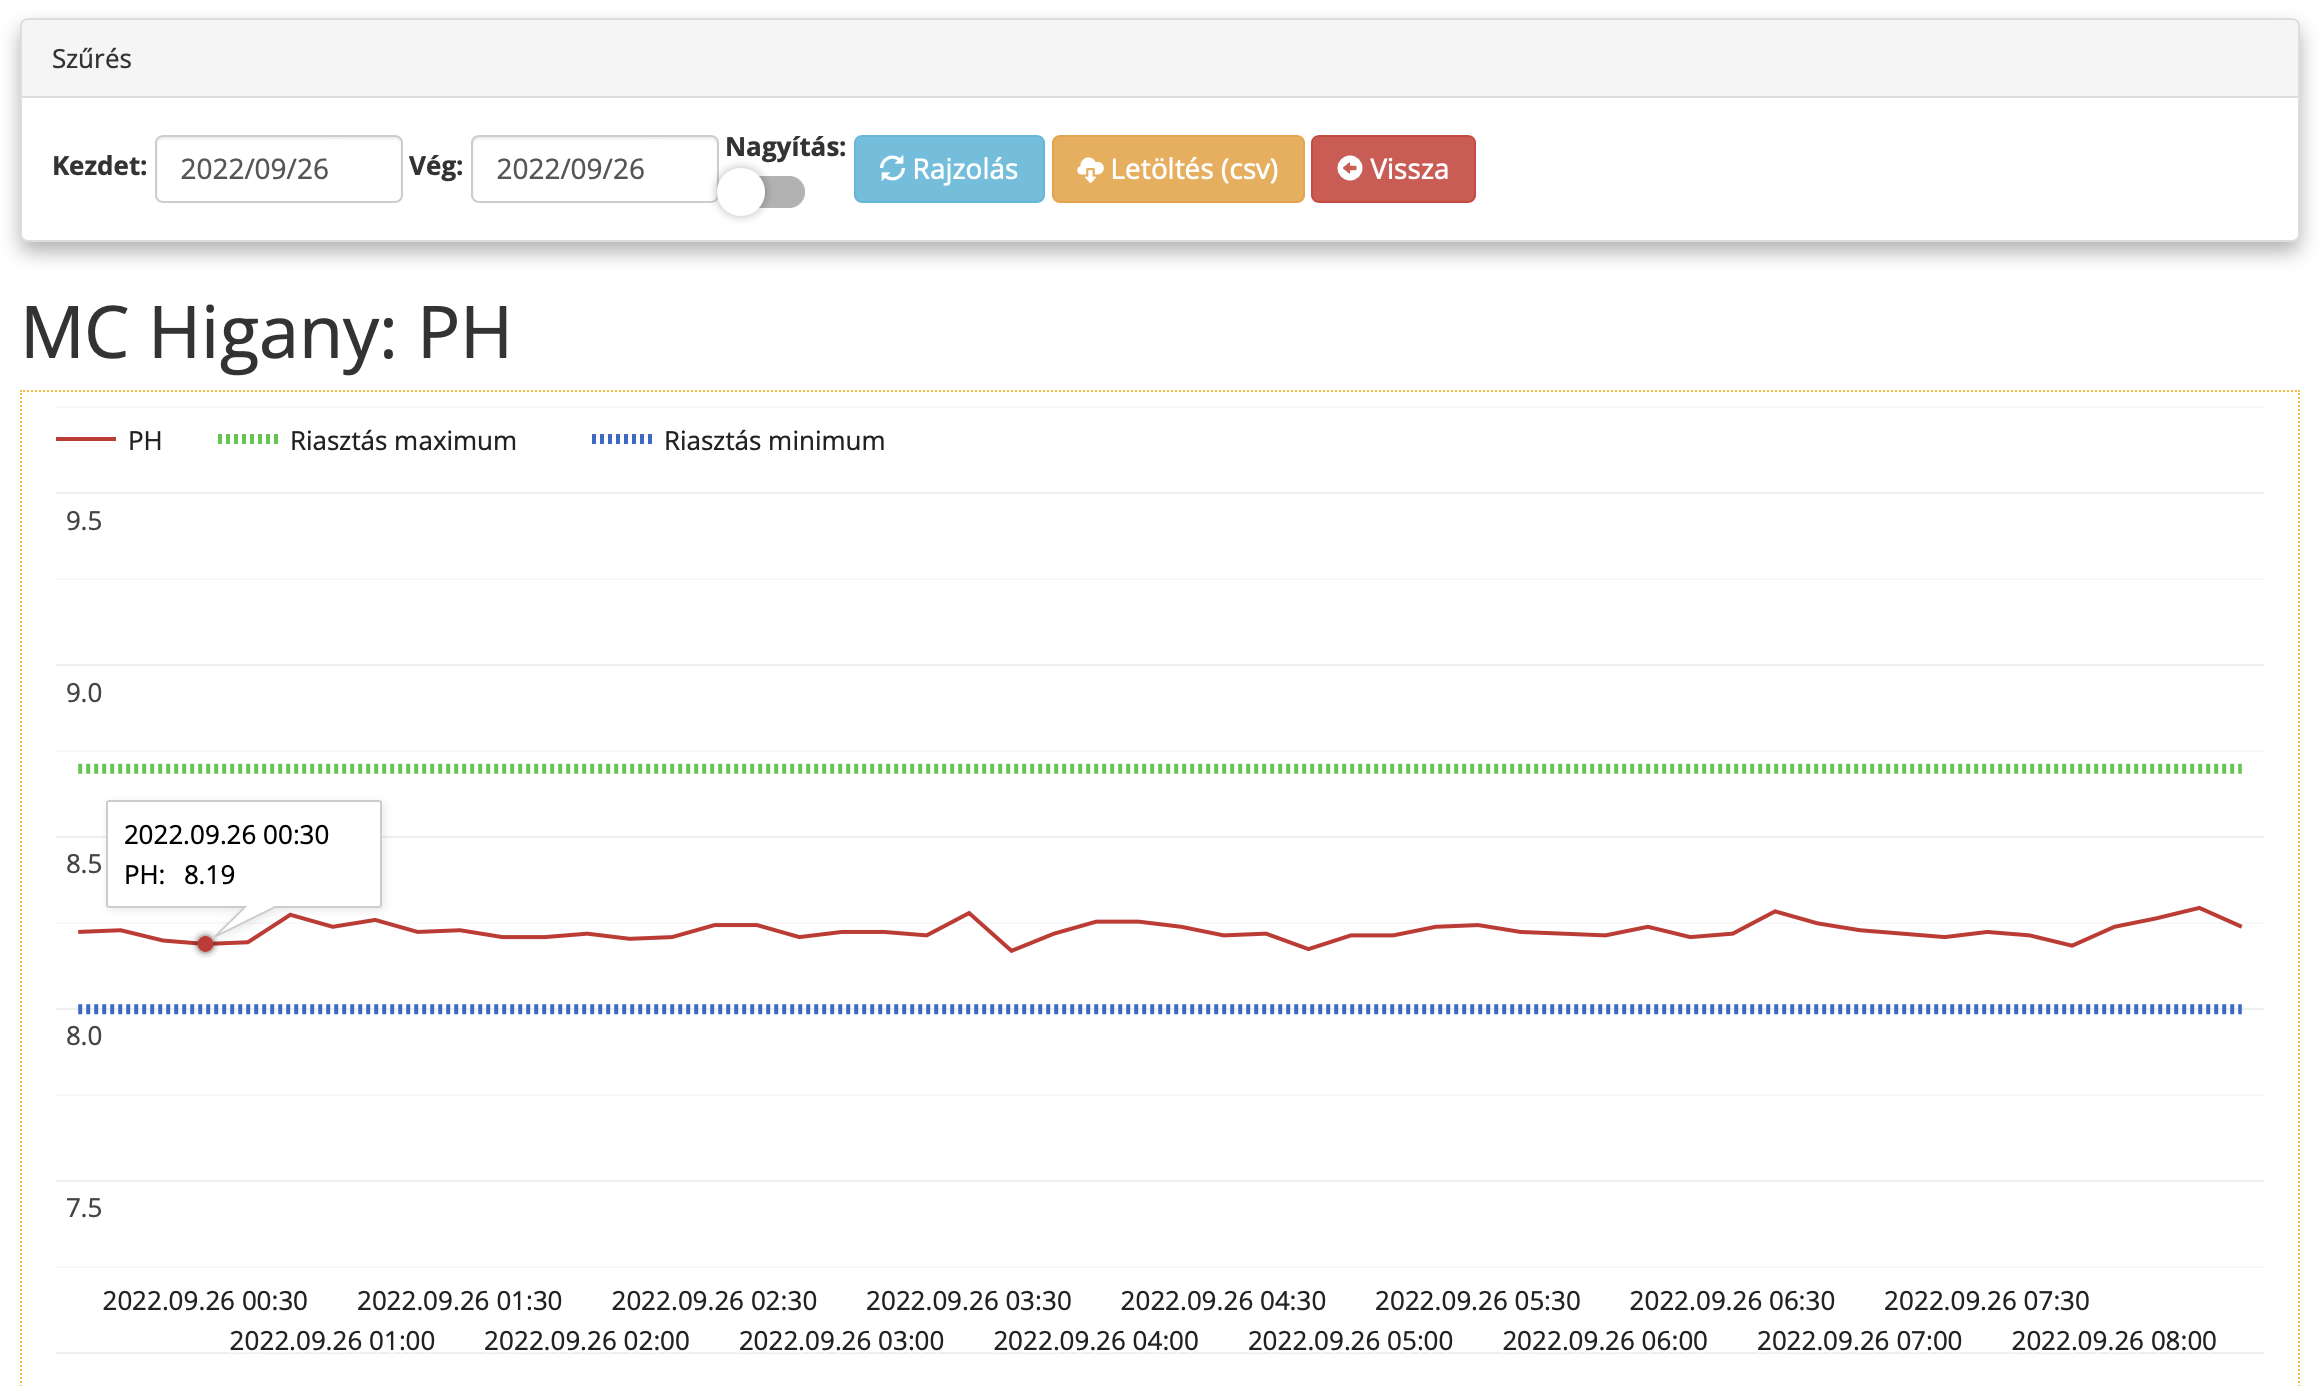Click x-axis label 2022.09.26 05:00

pyautogui.click(x=1350, y=1340)
